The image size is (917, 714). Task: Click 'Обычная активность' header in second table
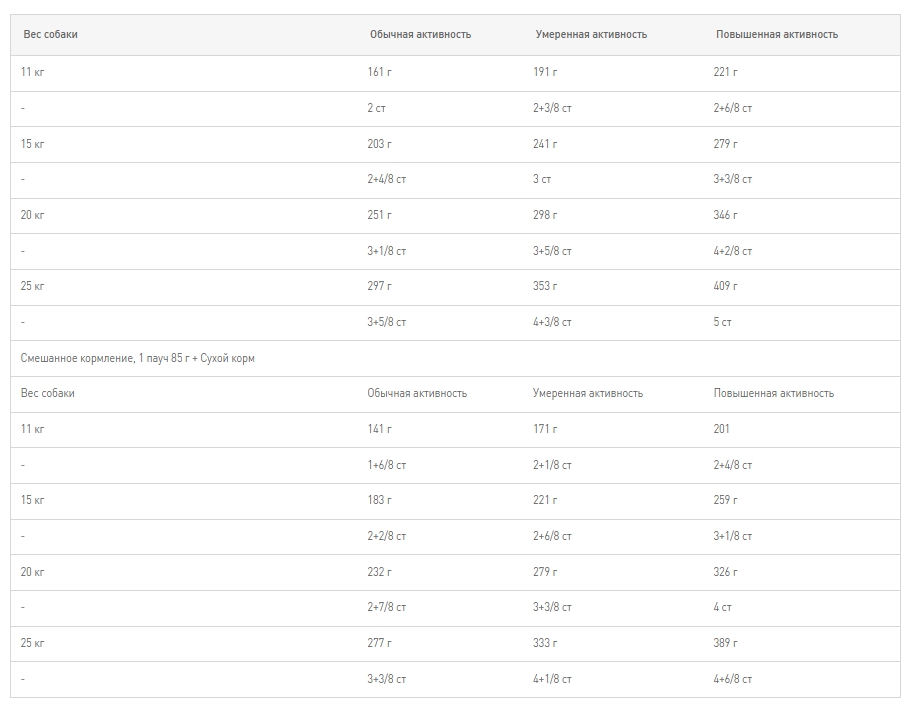[x=417, y=393]
